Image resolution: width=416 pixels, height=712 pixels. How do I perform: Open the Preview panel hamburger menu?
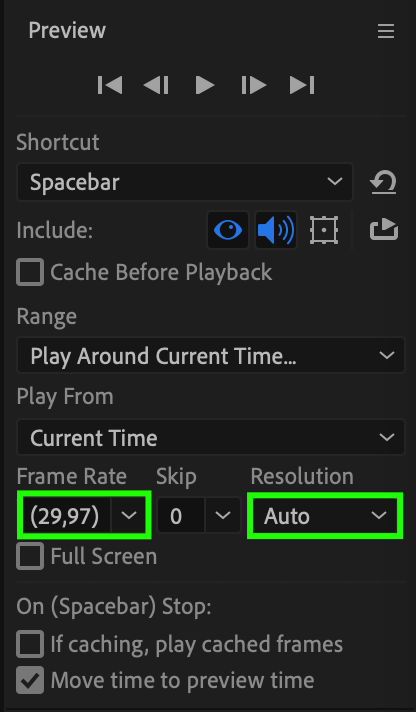386,31
